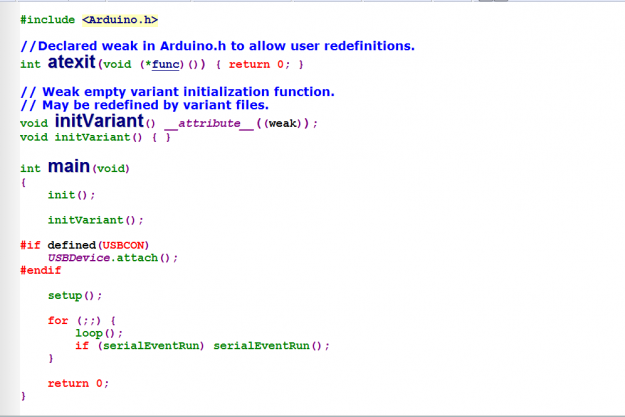Image resolution: width=625 pixels, height=417 pixels.
Task: Click the attach method call
Action: tap(137, 258)
